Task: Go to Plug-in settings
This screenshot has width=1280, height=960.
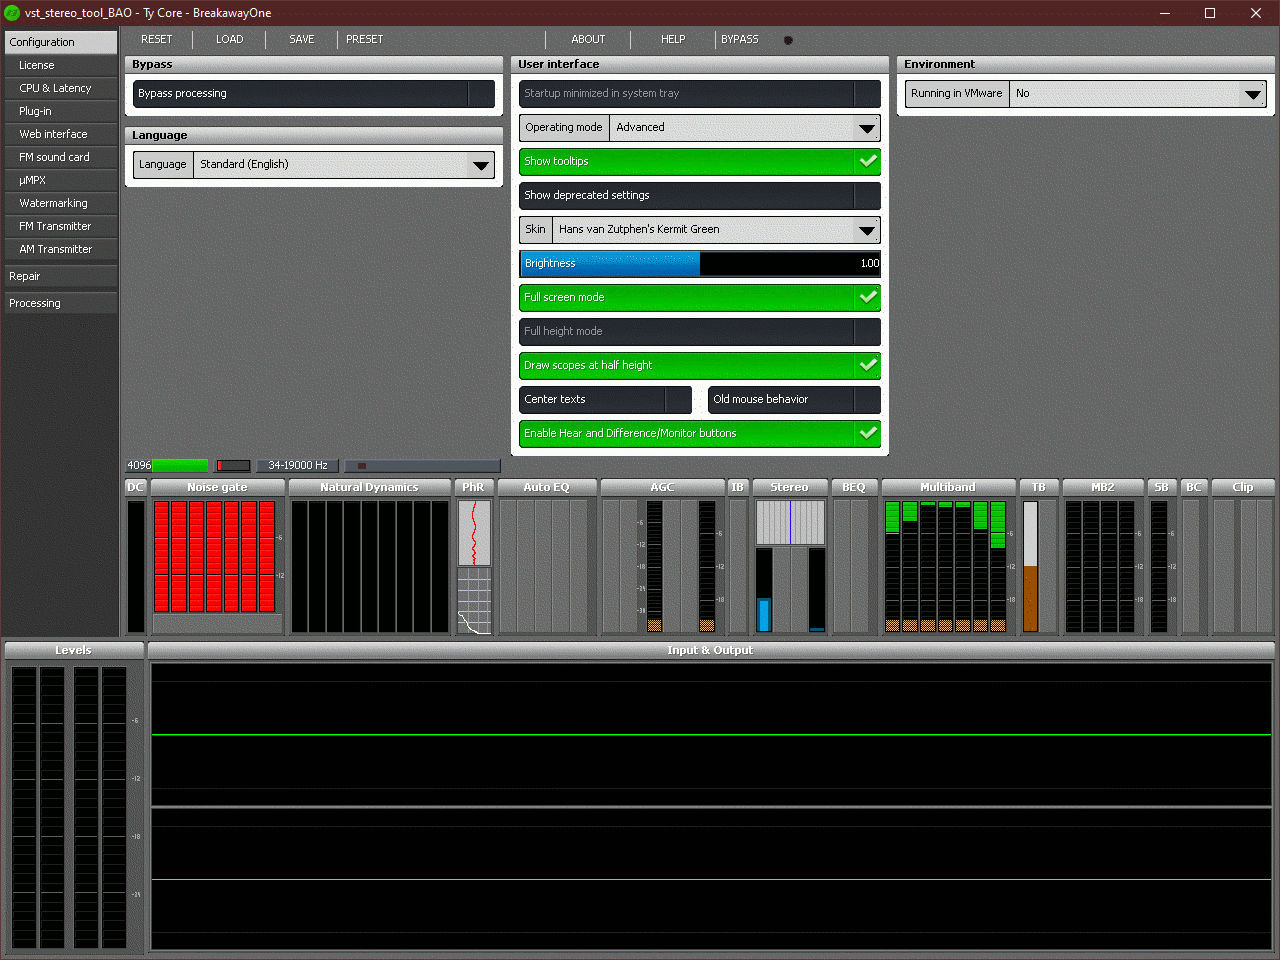Action: point(61,111)
